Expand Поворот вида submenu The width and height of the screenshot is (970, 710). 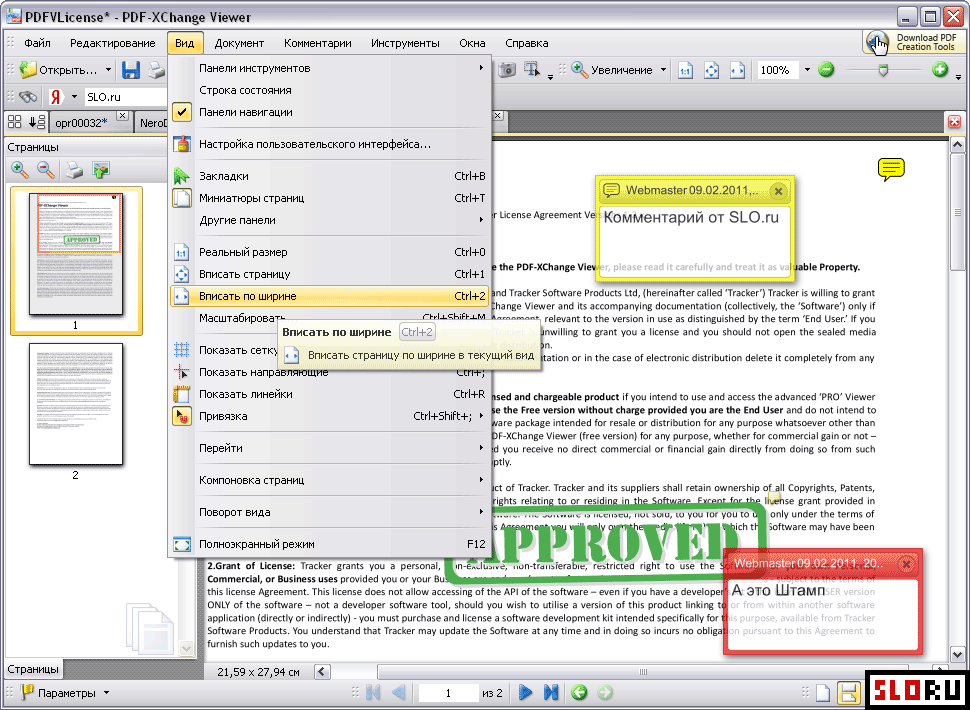tap(330, 512)
